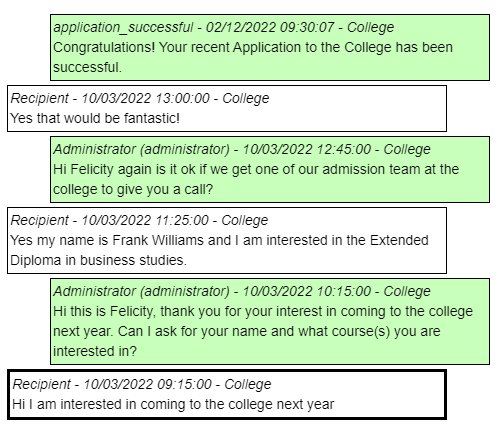The height and width of the screenshot is (437, 500).
Task: Click the text 'college to give you a call?'
Action: pyautogui.click(x=133, y=189)
